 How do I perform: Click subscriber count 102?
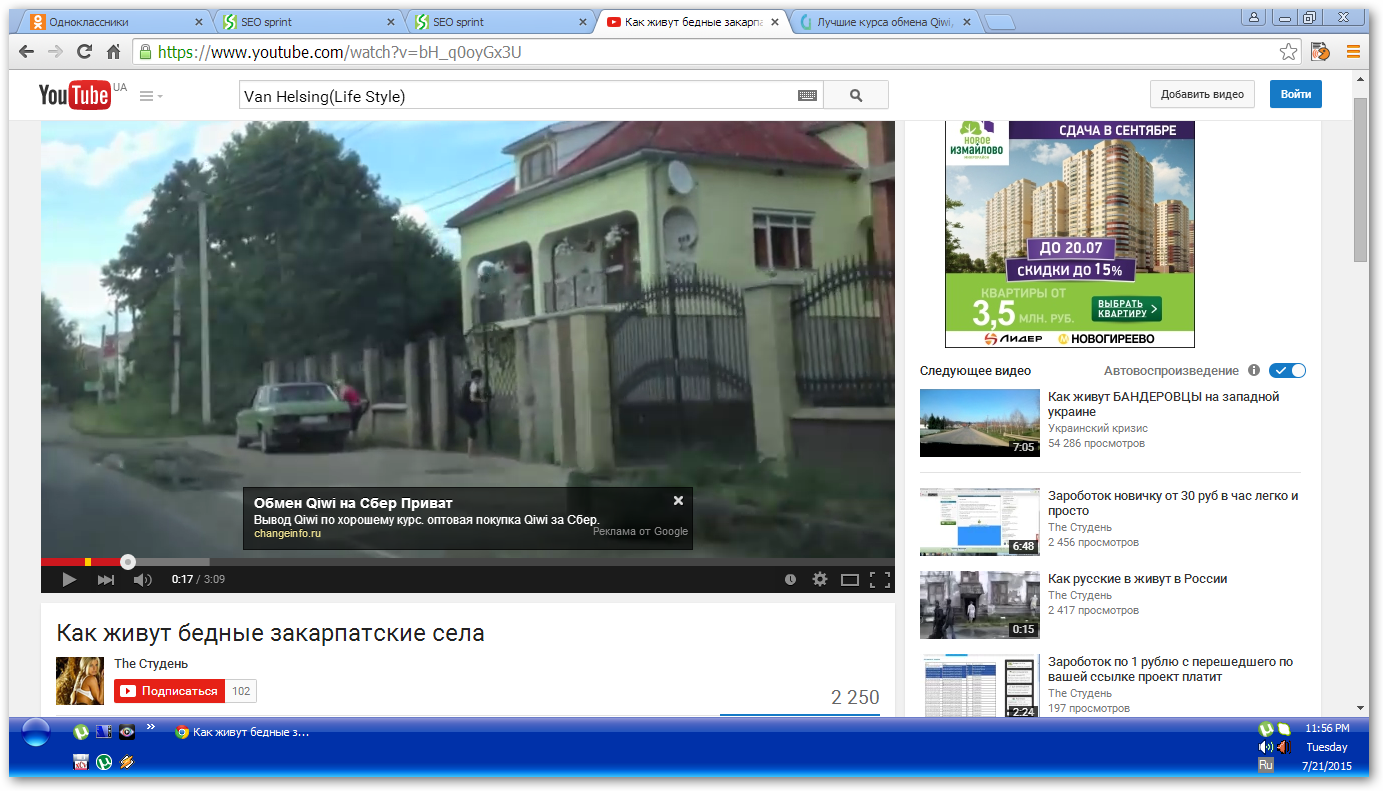[241, 691]
